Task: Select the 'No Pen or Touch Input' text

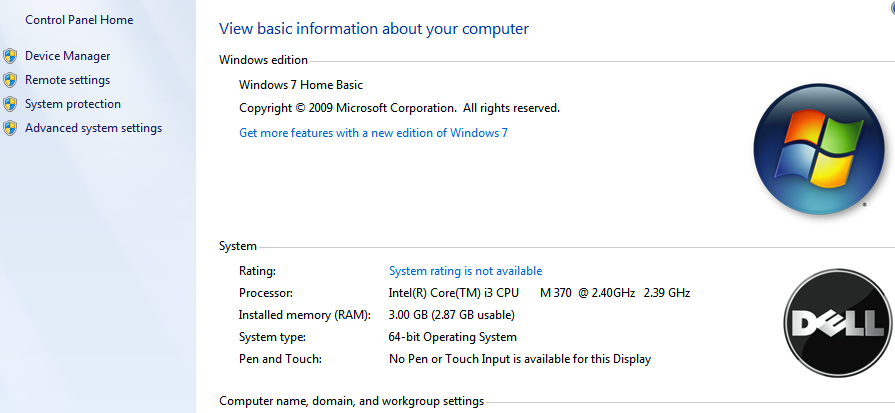Action: (520, 359)
